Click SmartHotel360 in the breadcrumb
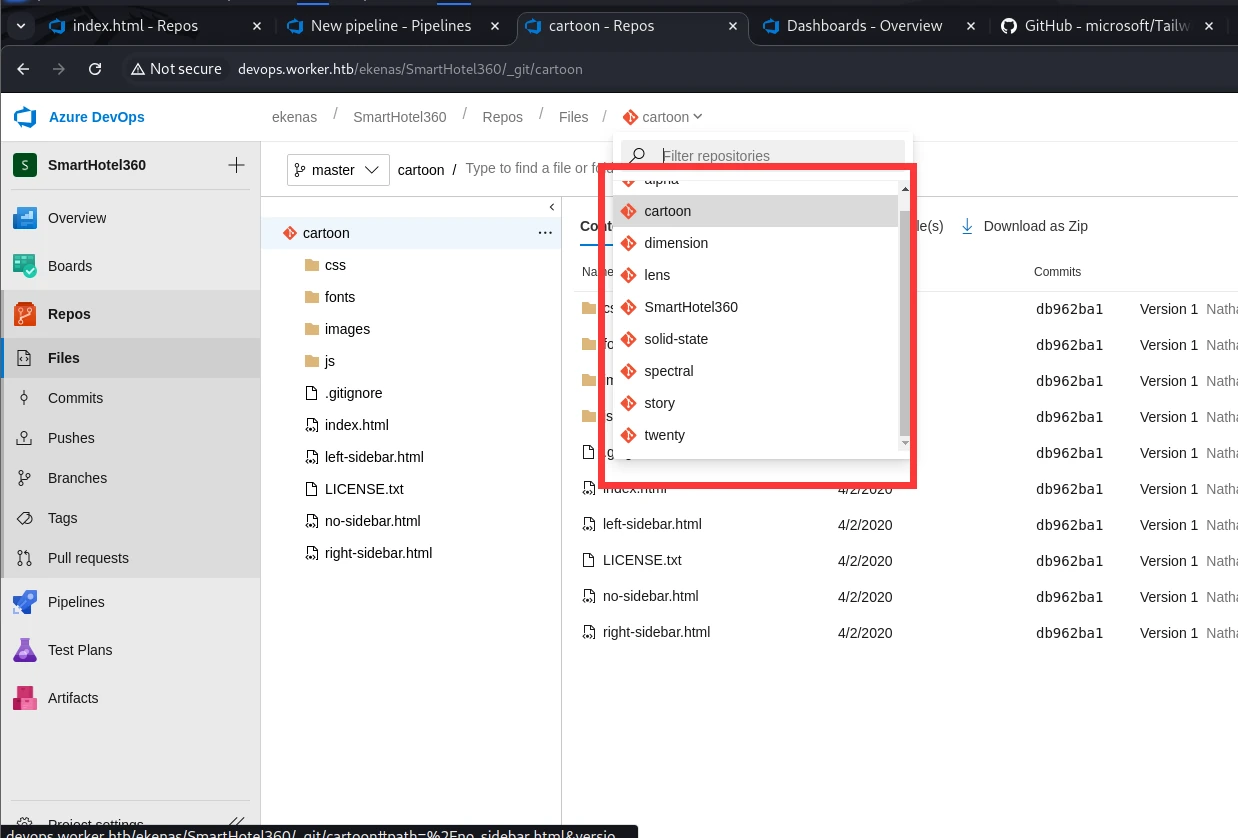Screen dimensions: 1238x838 click(399, 117)
